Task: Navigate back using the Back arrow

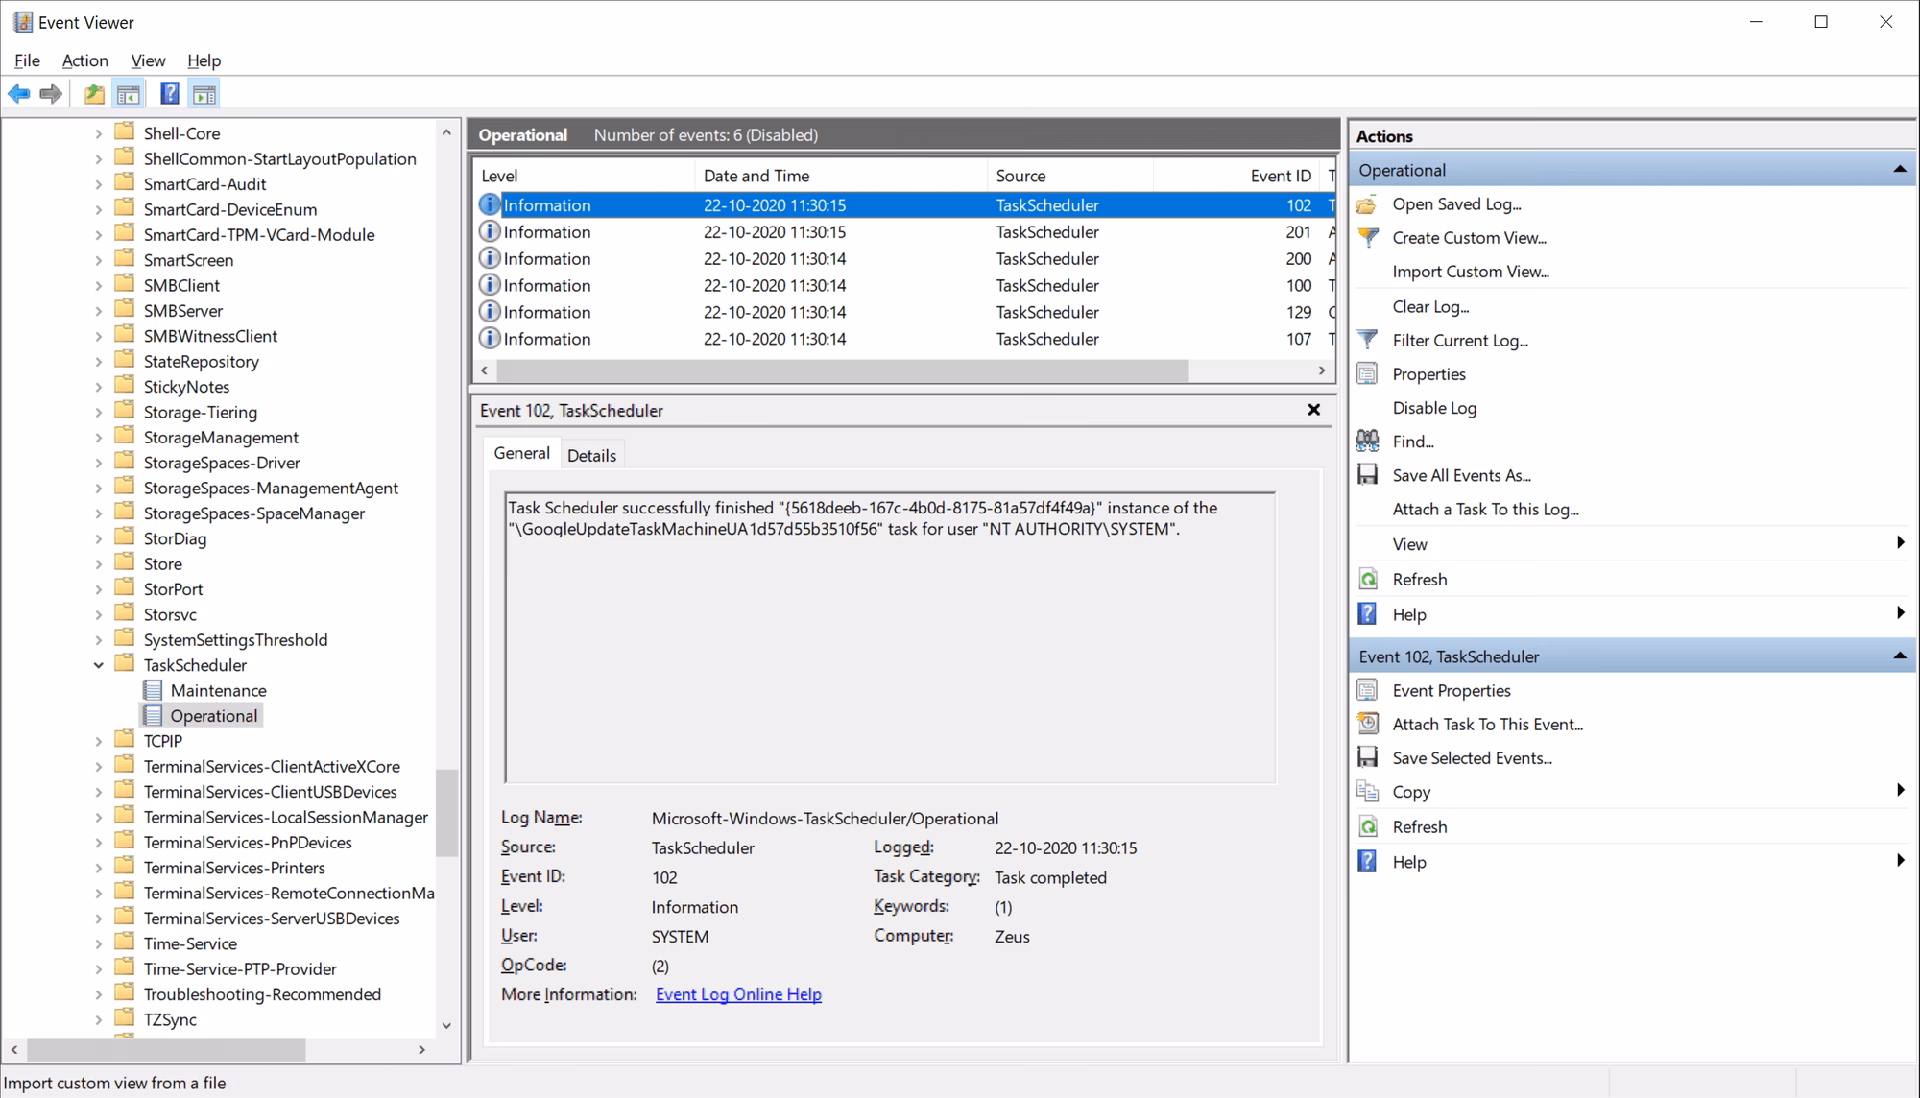Action: click(18, 93)
